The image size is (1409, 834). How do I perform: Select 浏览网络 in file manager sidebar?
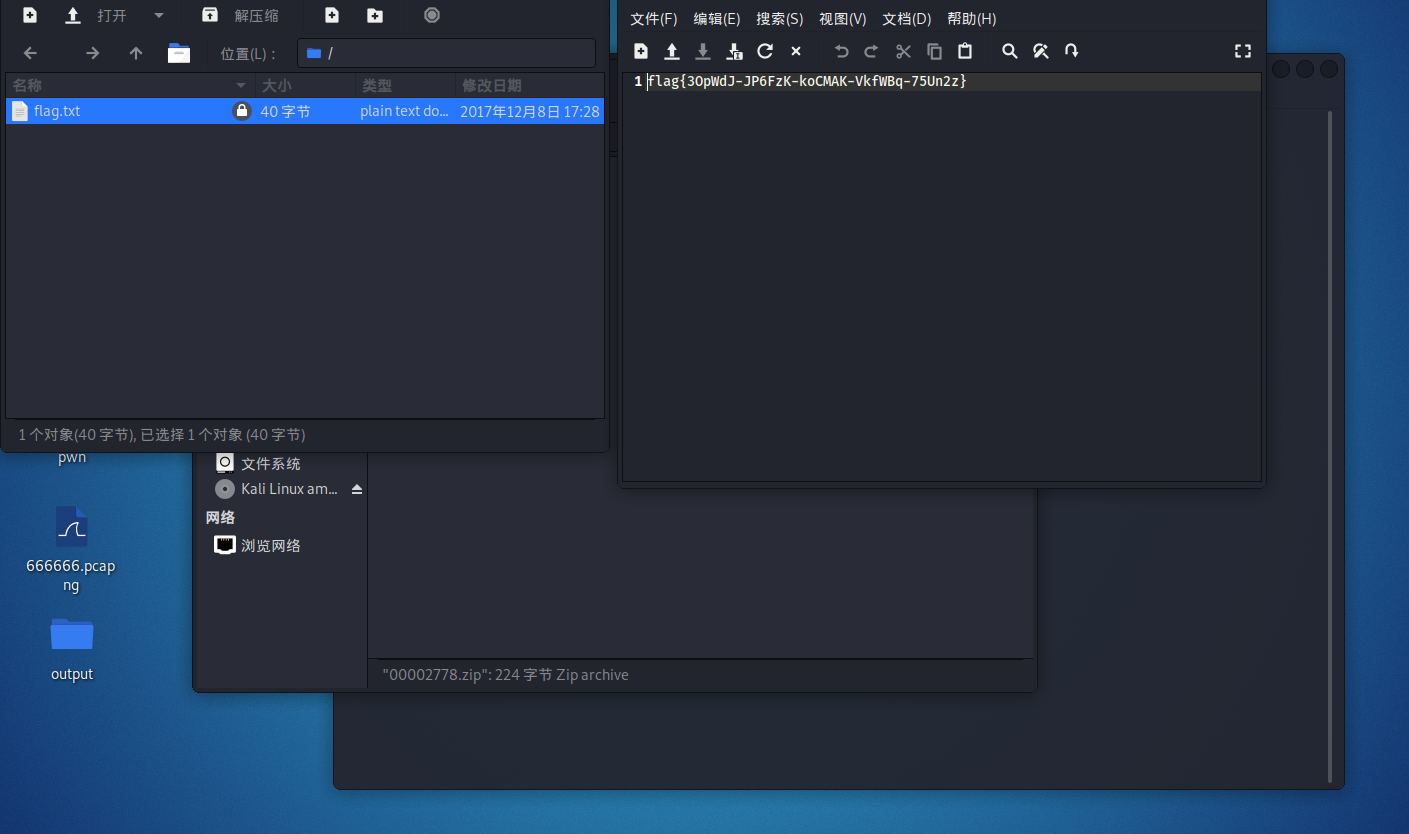(x=257, y=545)
